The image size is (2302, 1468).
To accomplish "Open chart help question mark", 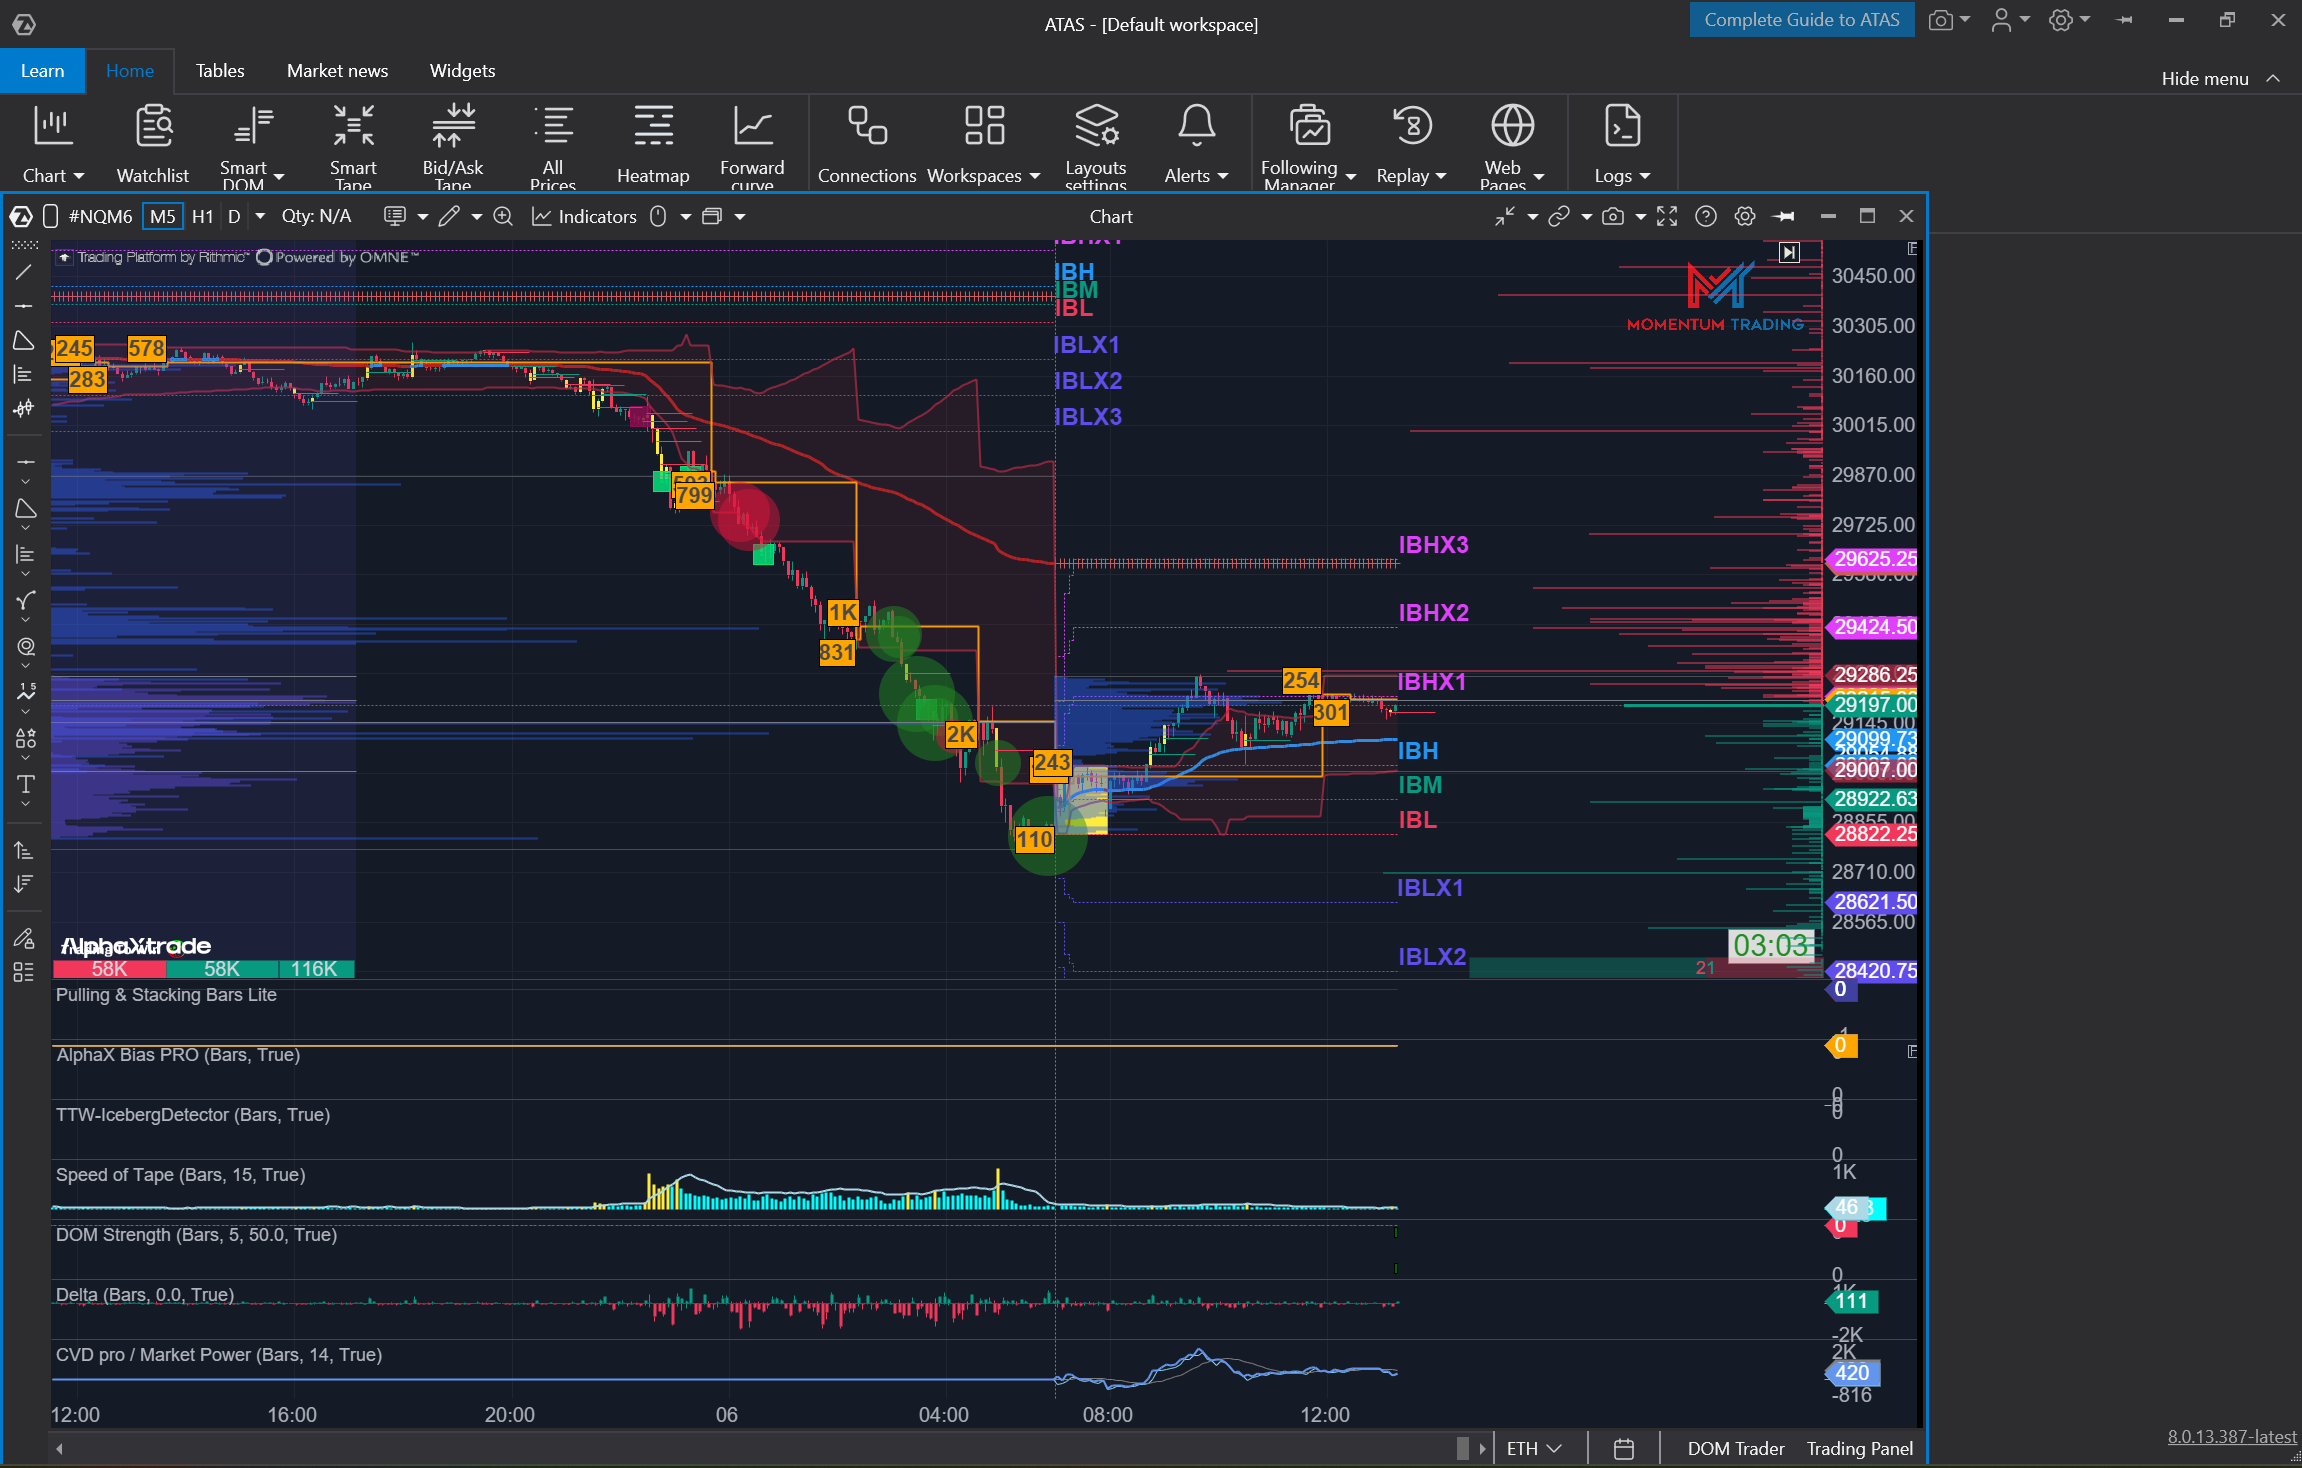I will 1706,216.
